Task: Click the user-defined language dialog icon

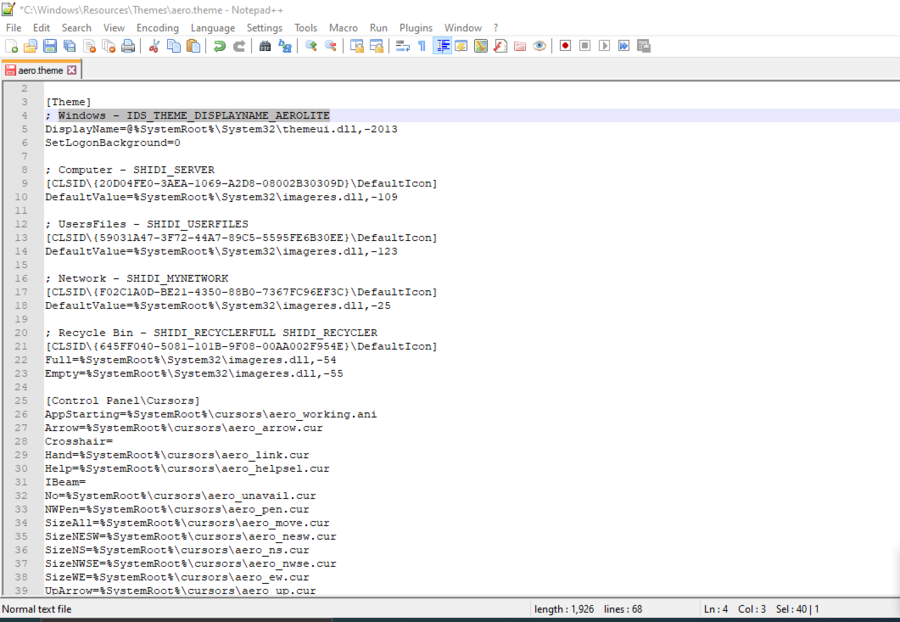Action: [461, 46]
